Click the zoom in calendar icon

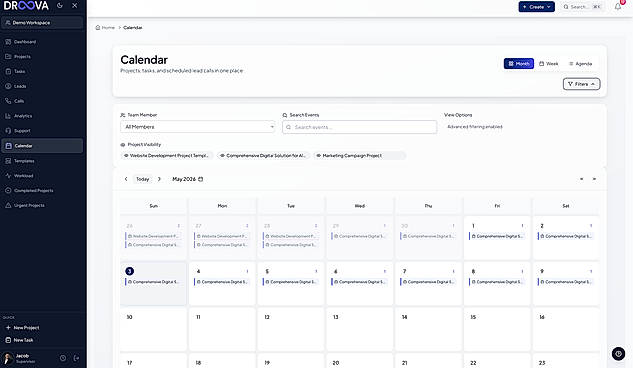(x=594, y=179)
